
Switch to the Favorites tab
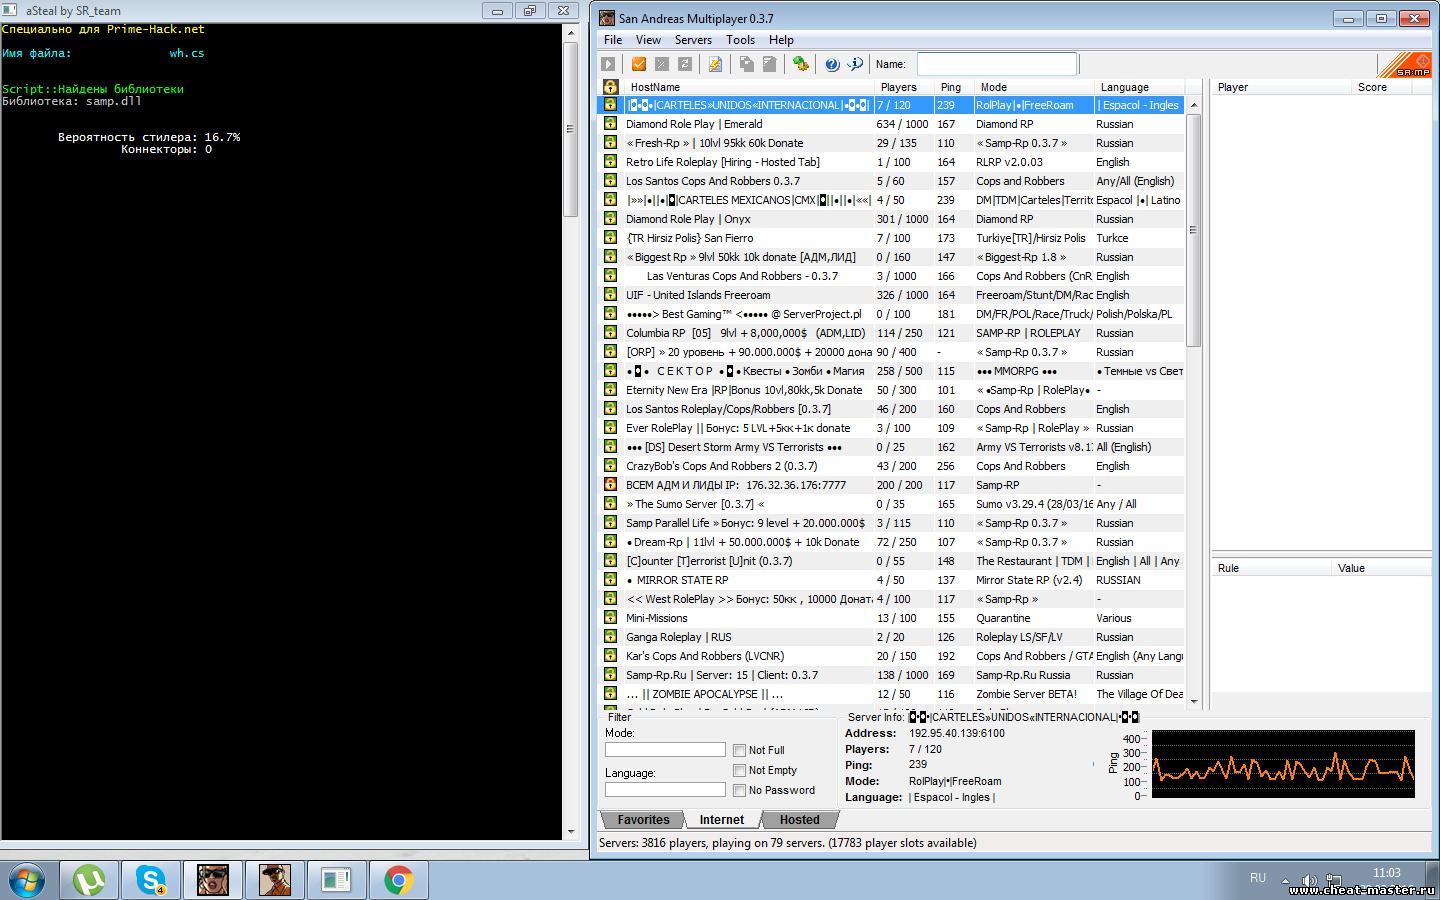pyautogui.click(x=643, y=820)
